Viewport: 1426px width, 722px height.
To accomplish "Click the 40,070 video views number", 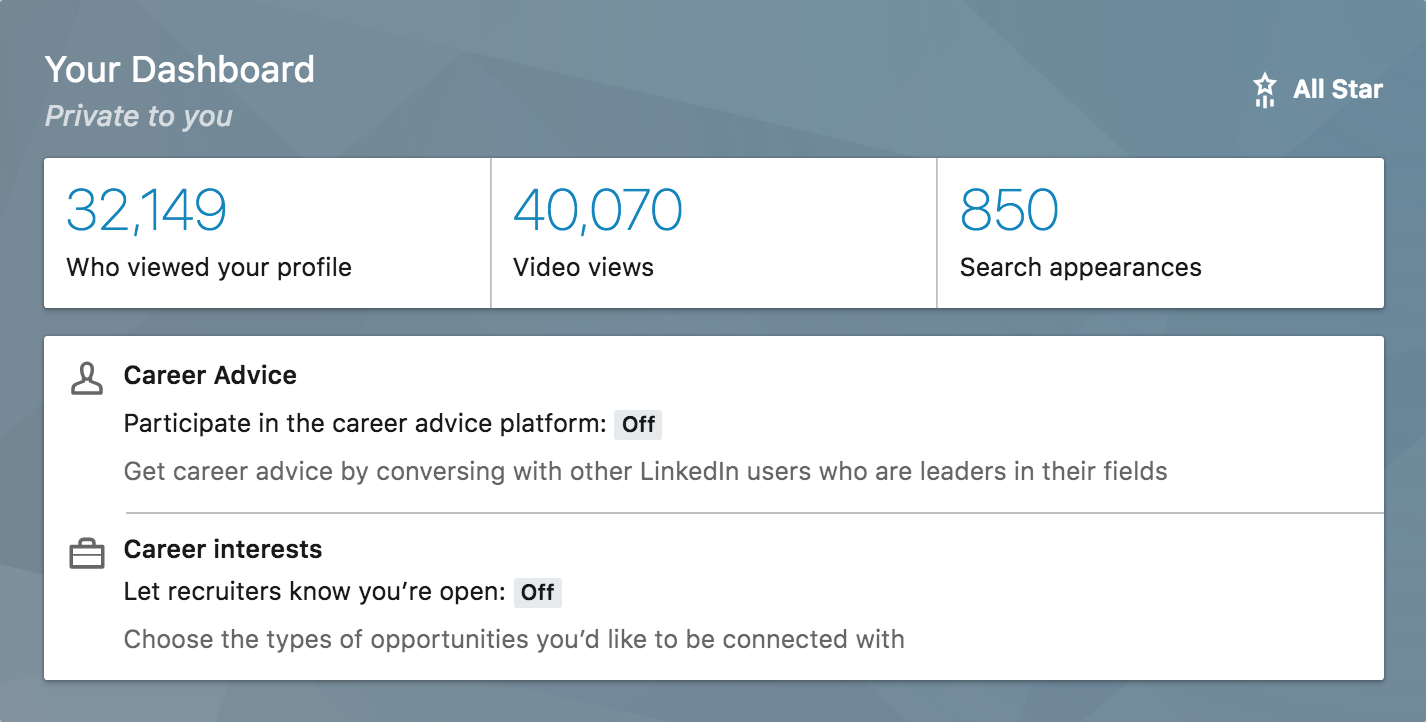I will 598,209.
